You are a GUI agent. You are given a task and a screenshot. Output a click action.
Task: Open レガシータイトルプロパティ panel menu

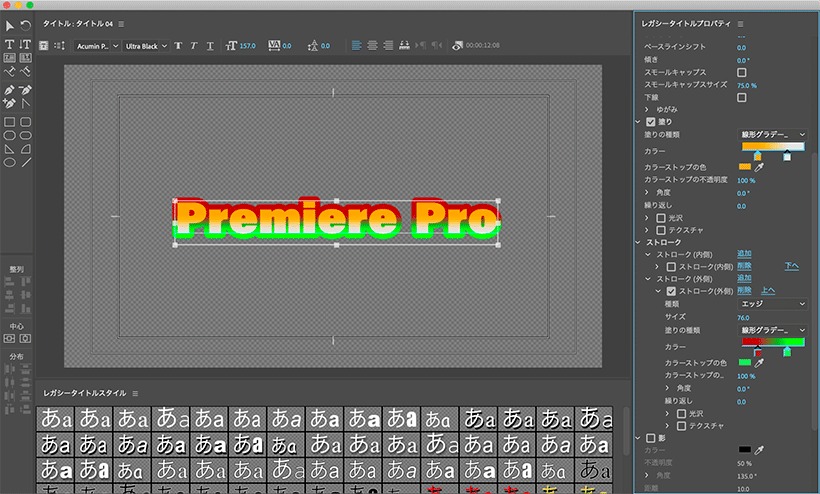(x=740, y=24)
